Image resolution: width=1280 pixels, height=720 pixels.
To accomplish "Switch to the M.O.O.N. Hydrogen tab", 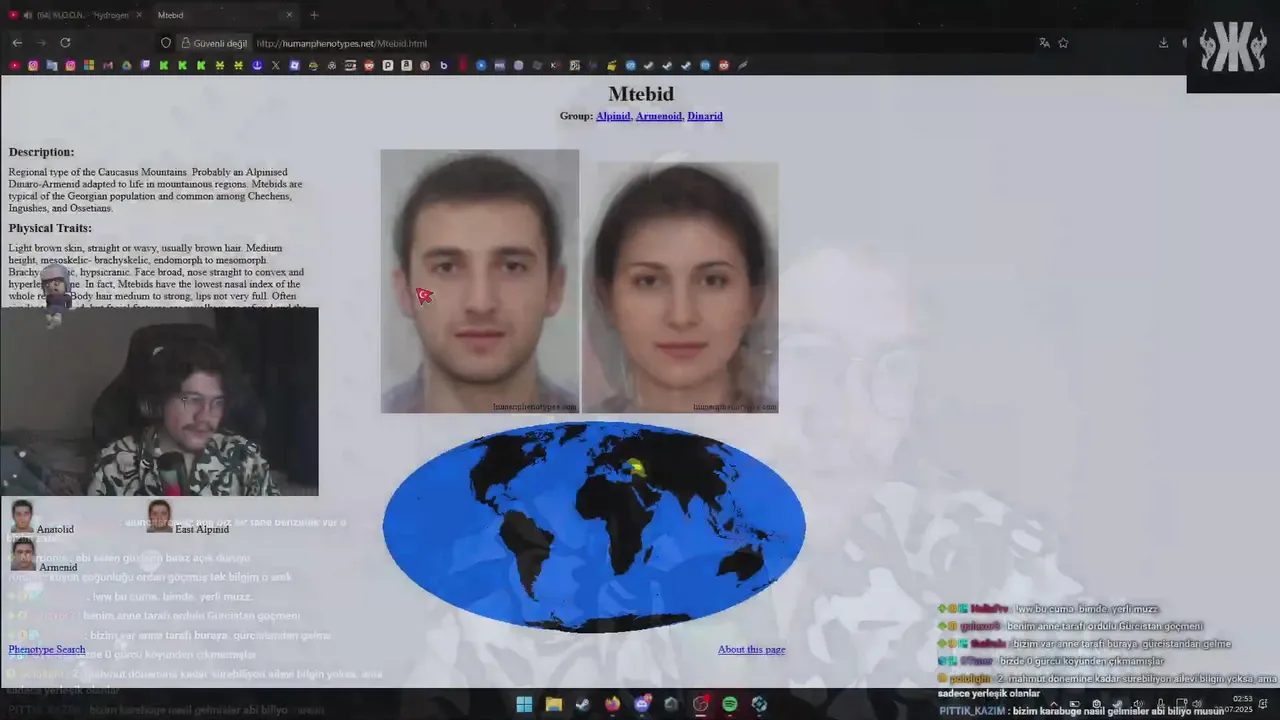I will [75, 15].
